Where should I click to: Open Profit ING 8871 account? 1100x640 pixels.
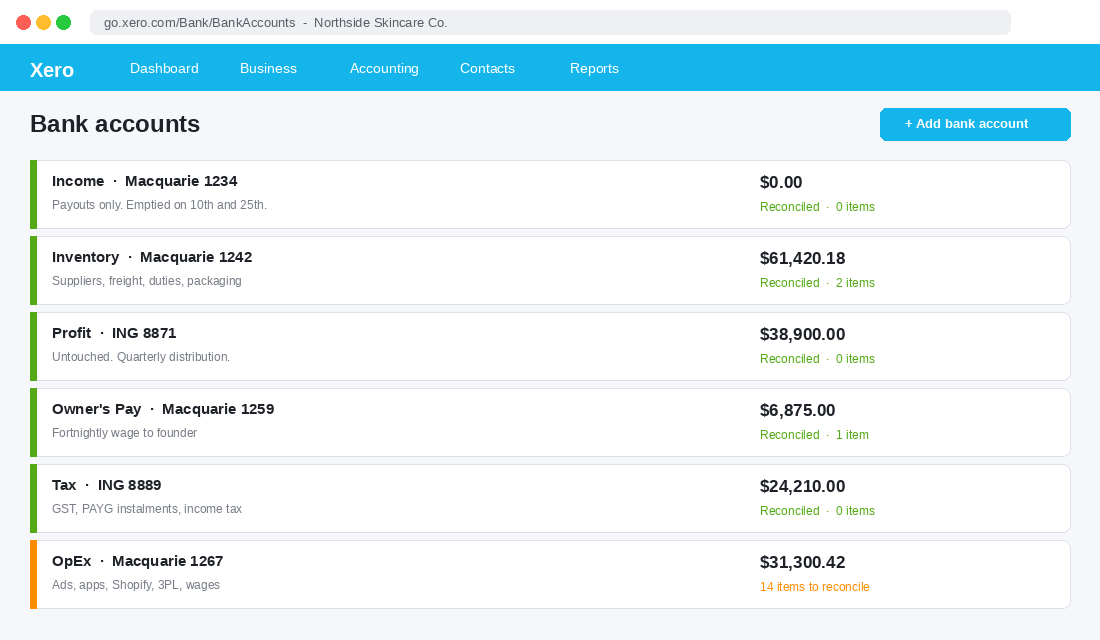tap(550, 346)
